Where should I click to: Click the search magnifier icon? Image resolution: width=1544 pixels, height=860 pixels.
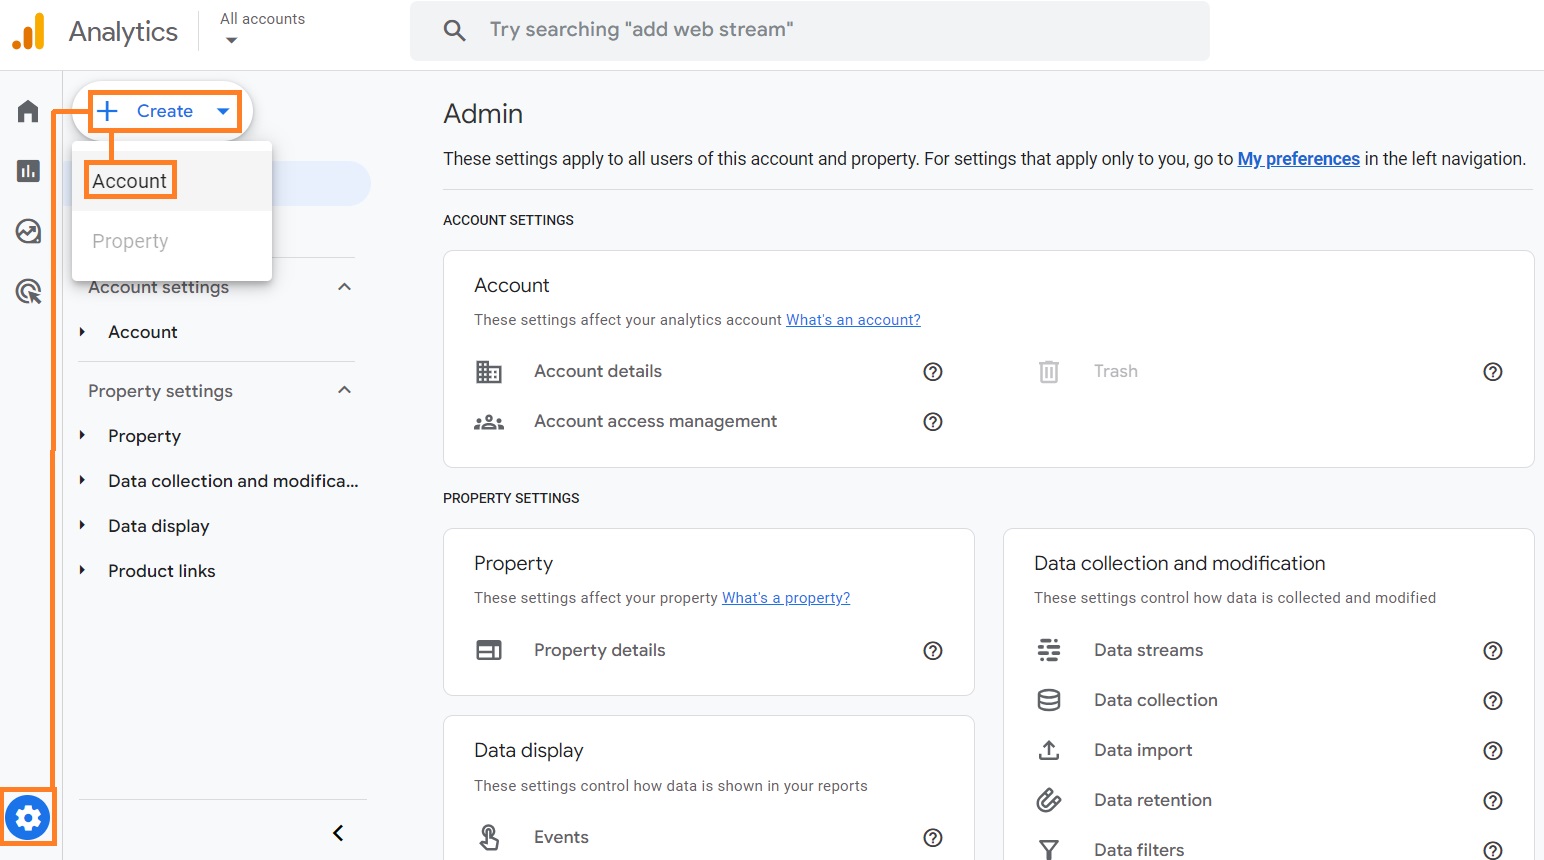coord(455,30)
